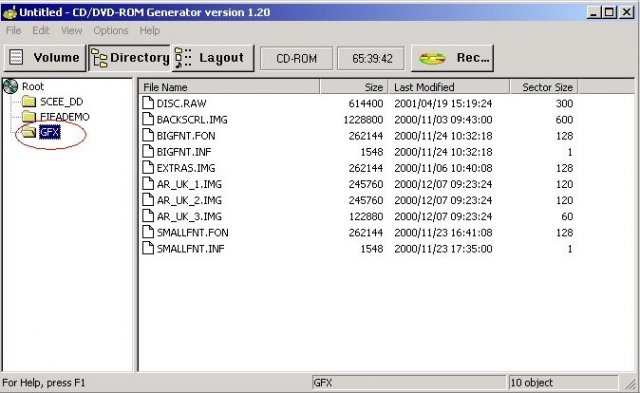The width and height of the screenshot is (640, 393).
Task: Click sector size 300 of DISC.RAW
Action: click(564, 104)
